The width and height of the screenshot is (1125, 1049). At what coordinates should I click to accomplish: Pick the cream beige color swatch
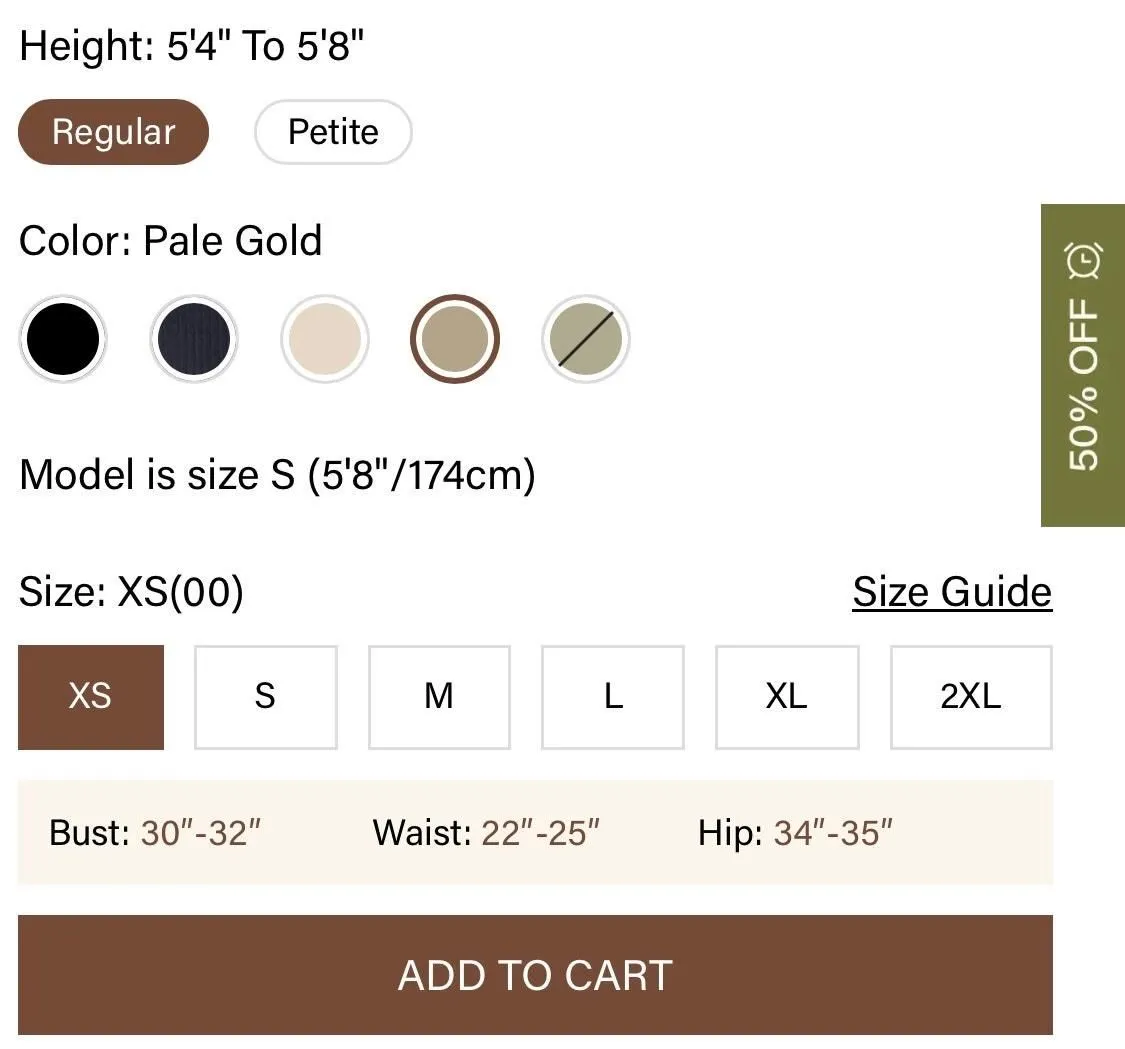pos(324,339)
